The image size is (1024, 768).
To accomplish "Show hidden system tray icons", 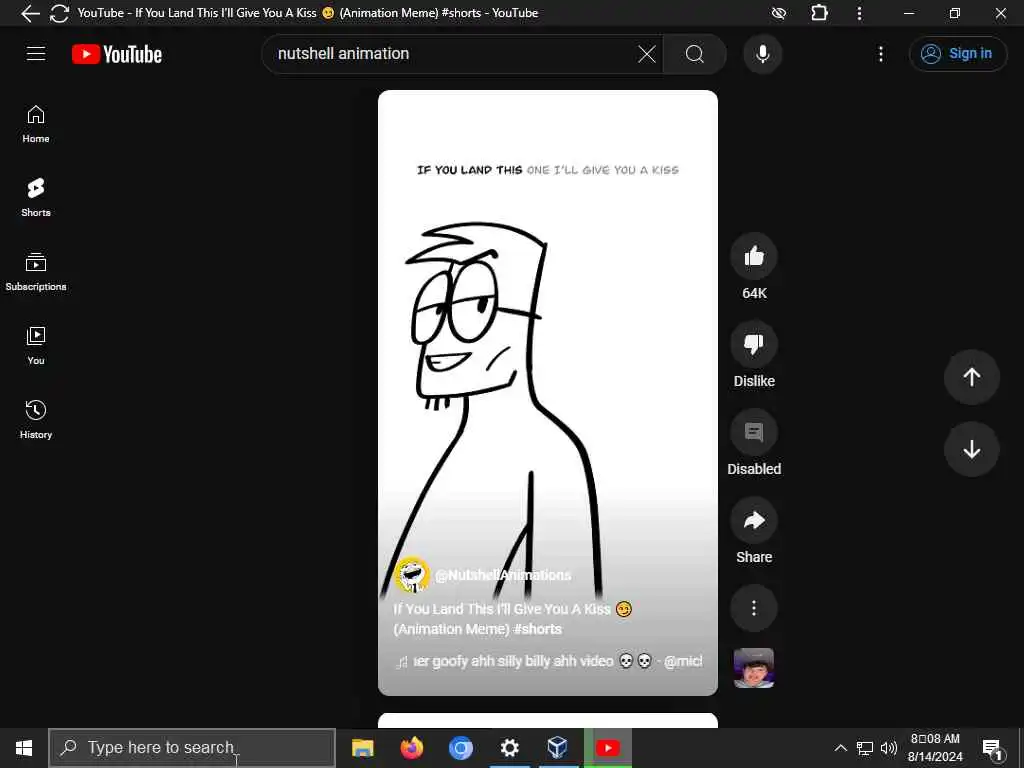I will click(840, 748).
